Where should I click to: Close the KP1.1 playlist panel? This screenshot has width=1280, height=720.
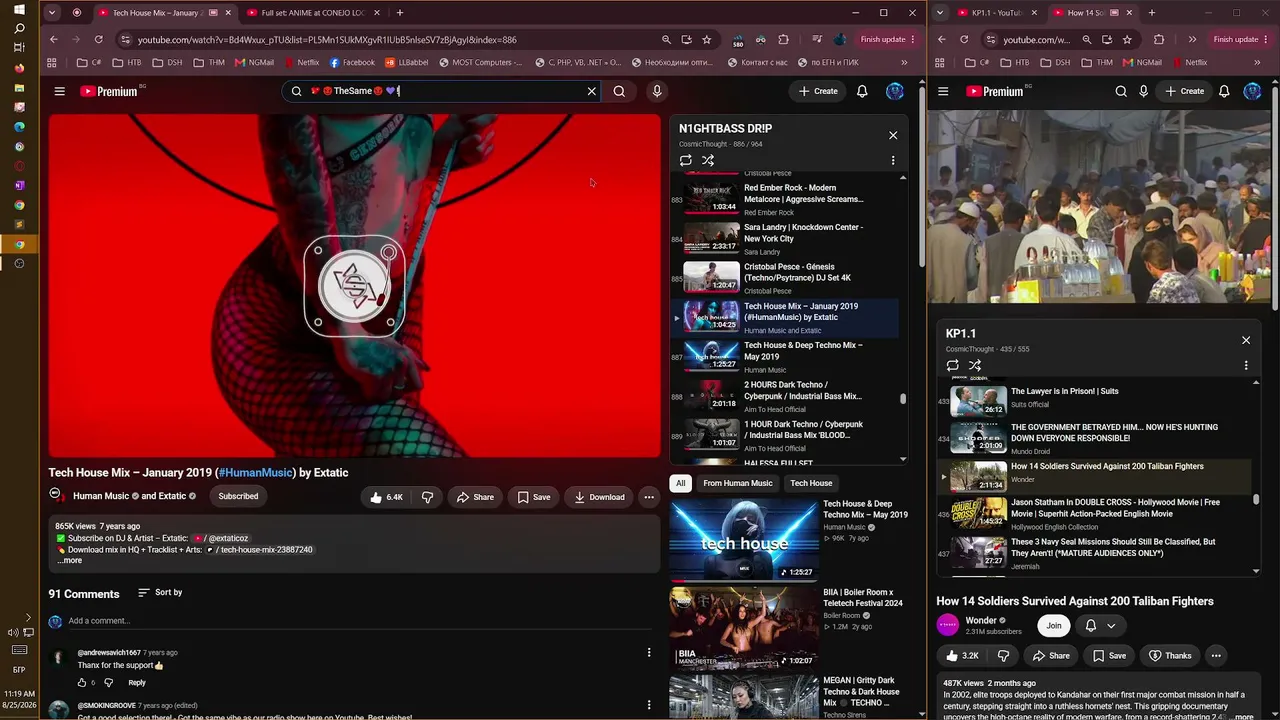(x=1246, y=340)
